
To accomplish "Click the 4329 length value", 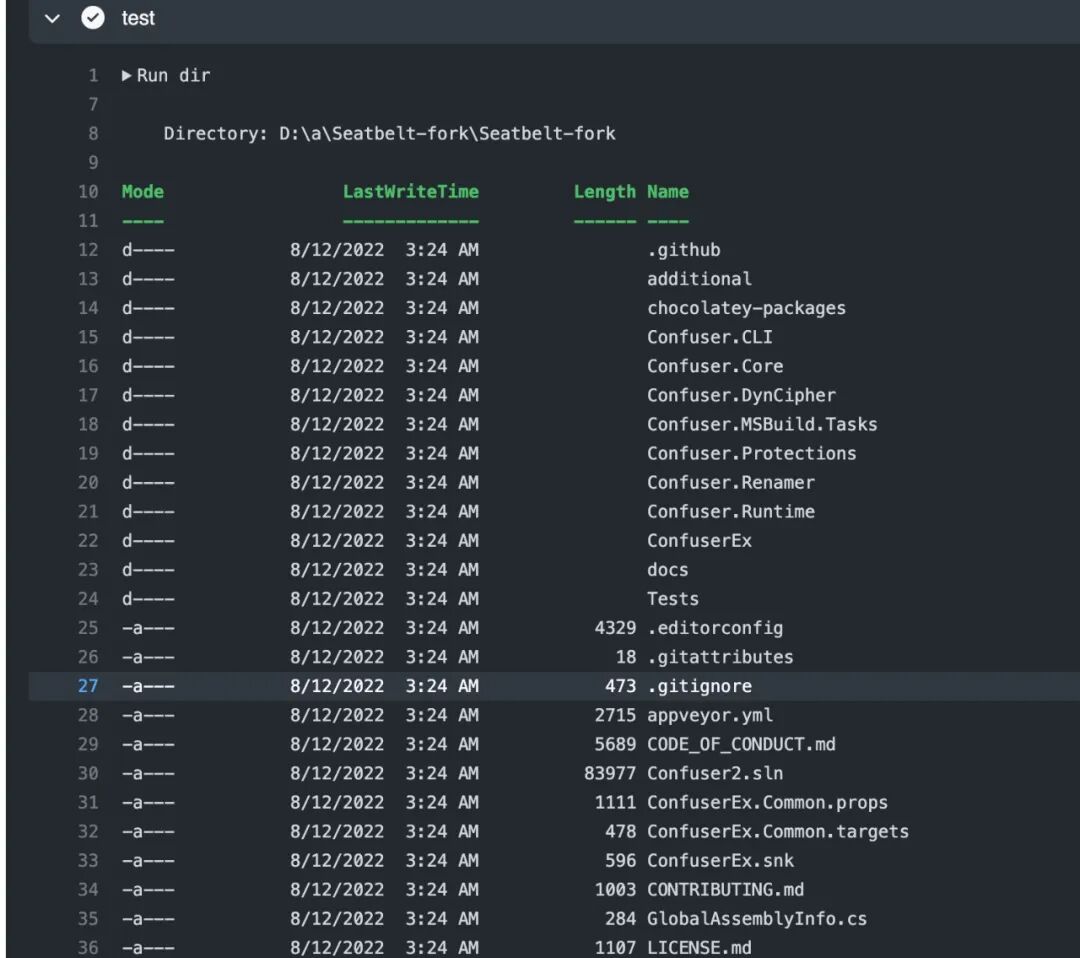I will point(615,628).
